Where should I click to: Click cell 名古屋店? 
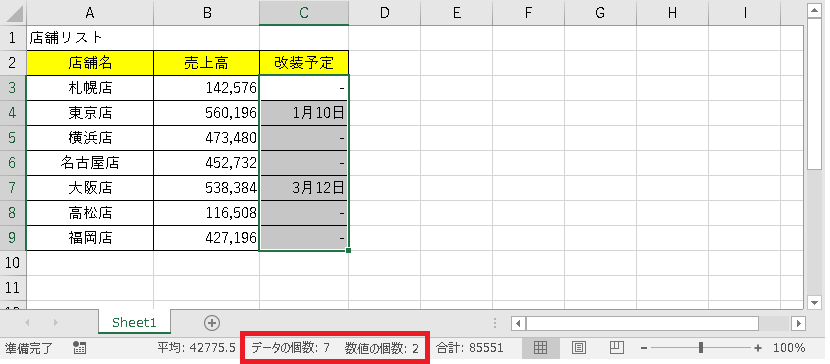[90, 163]
